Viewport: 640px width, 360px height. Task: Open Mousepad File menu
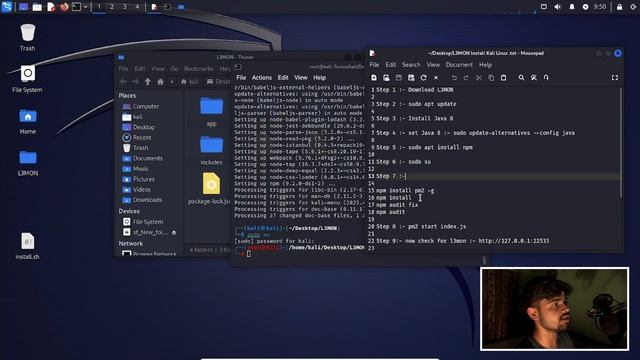tap(374, 65)
